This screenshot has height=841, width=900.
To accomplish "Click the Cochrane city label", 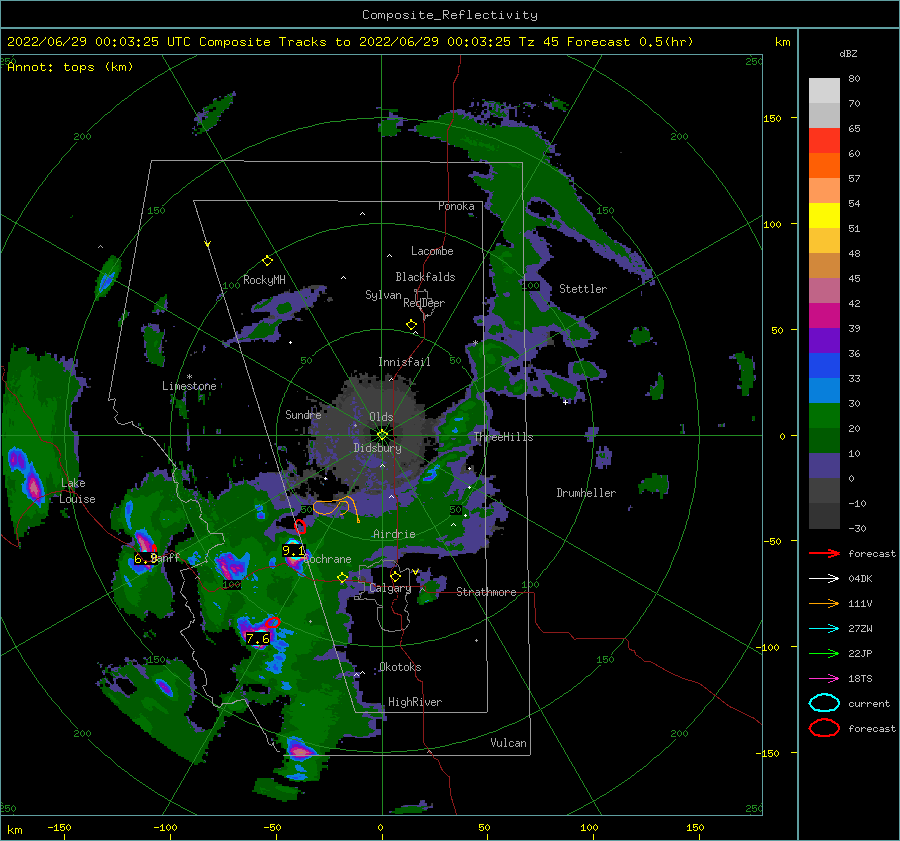I will [x=327, y=559].
